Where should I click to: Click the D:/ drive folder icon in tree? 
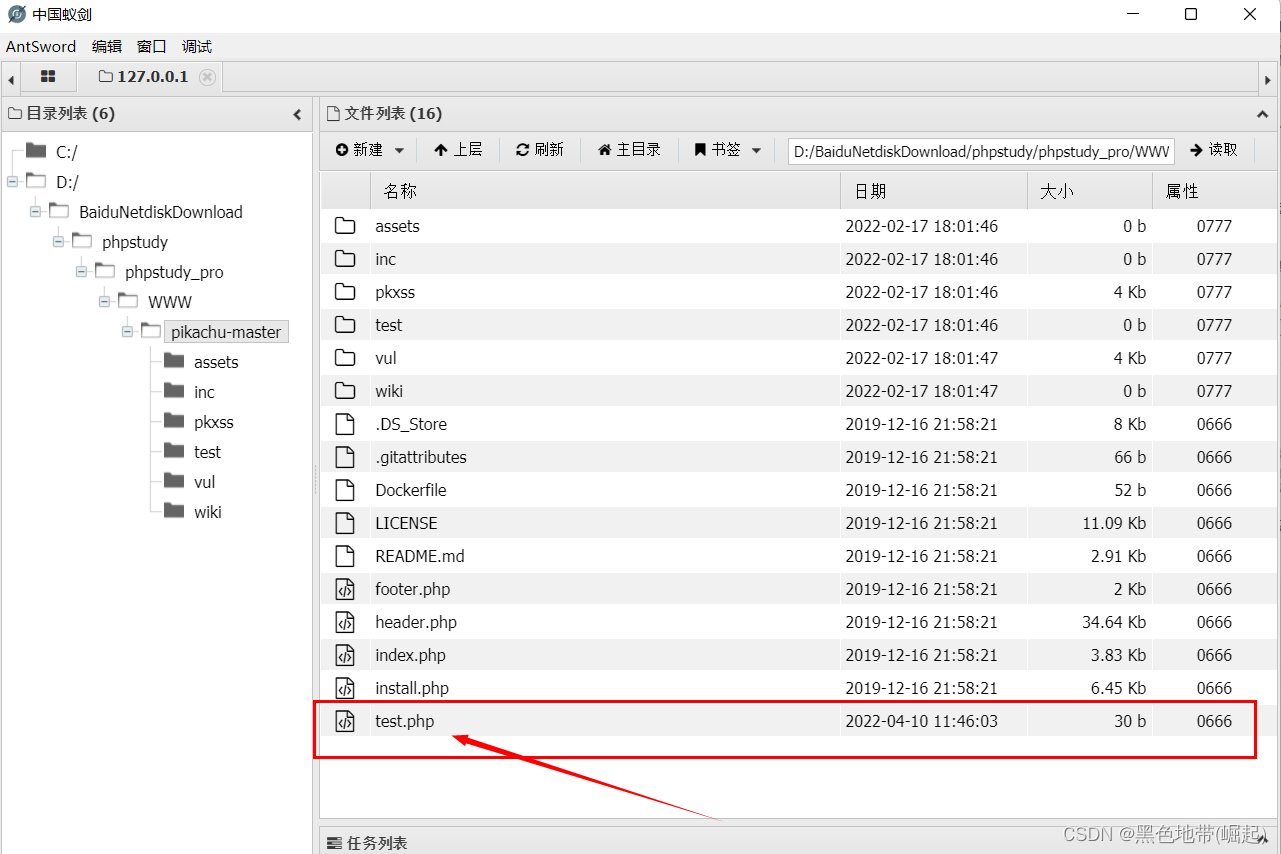tap(36, 181)
